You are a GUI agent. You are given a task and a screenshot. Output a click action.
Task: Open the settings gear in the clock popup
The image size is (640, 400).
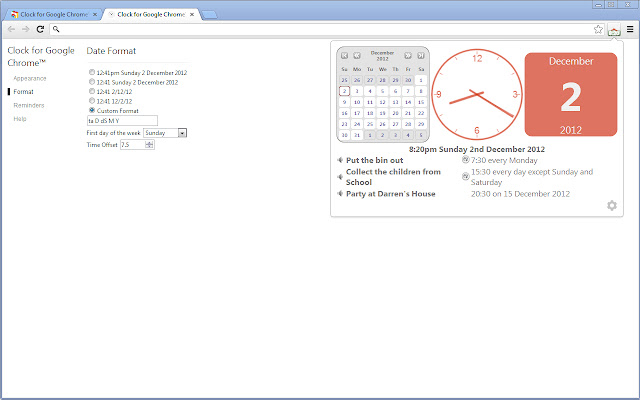tap(611, 205)
